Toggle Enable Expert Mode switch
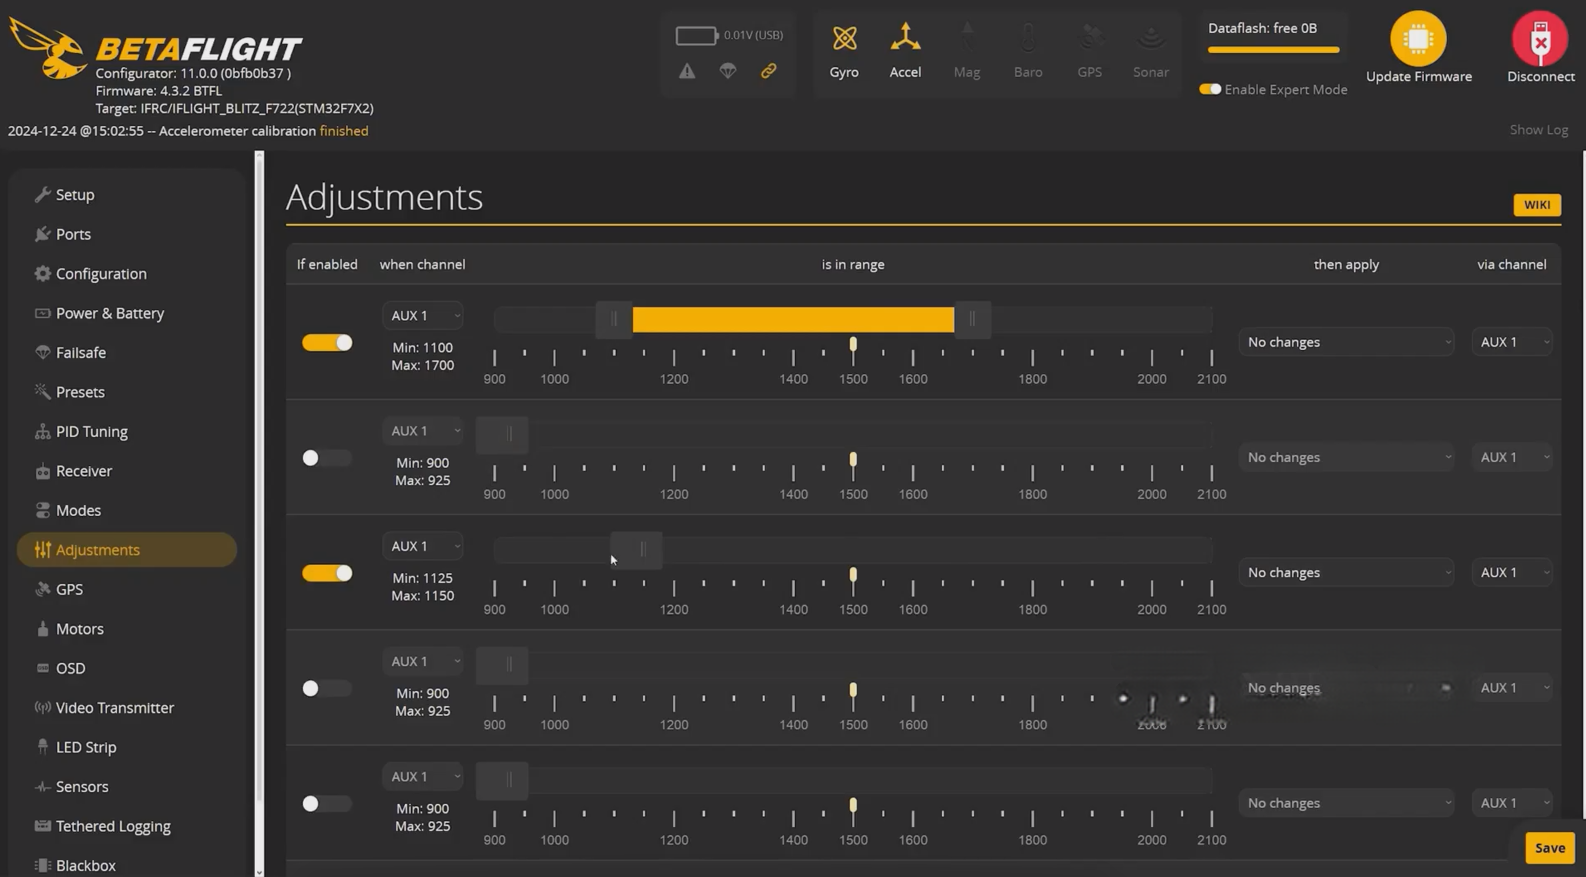This screenshot has width=1586, height=877. click(x=1210, y=89)
